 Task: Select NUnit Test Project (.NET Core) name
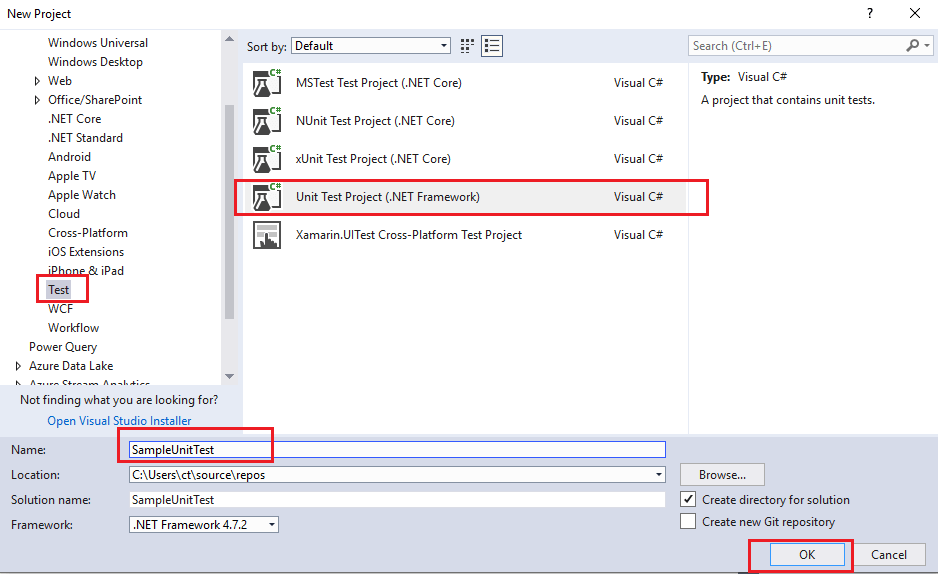[375, 121]
